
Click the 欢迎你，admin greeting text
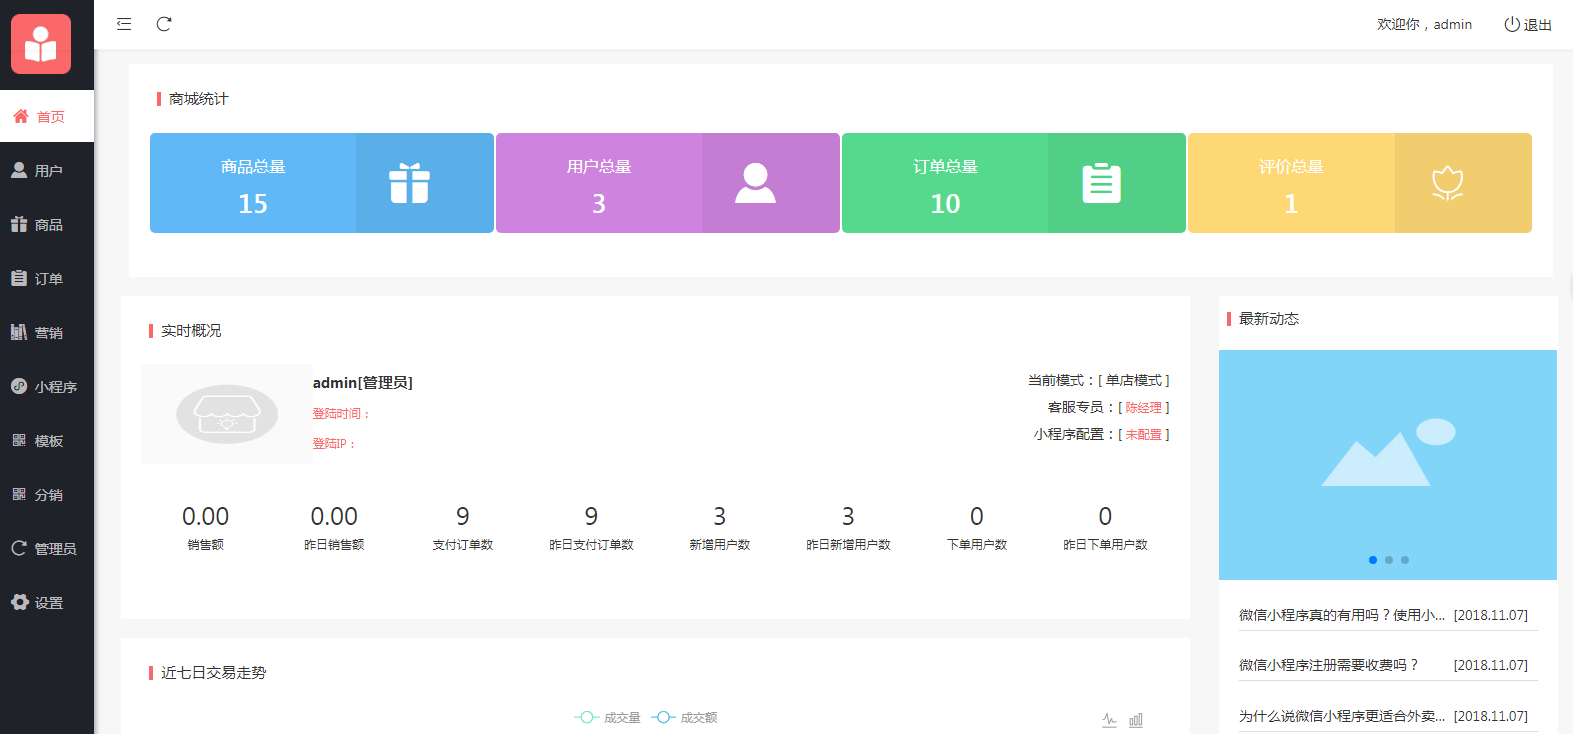coord(1424,24)
